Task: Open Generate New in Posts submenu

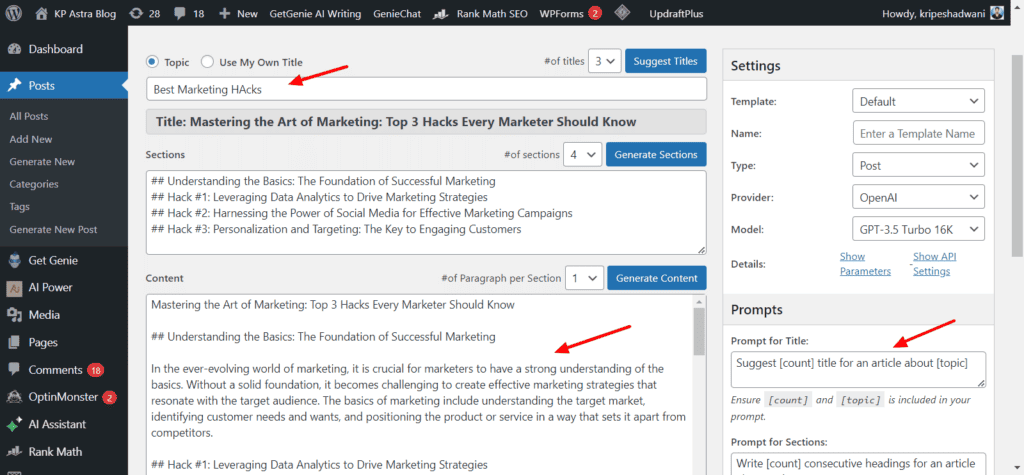Action: [x=42, y=161]
